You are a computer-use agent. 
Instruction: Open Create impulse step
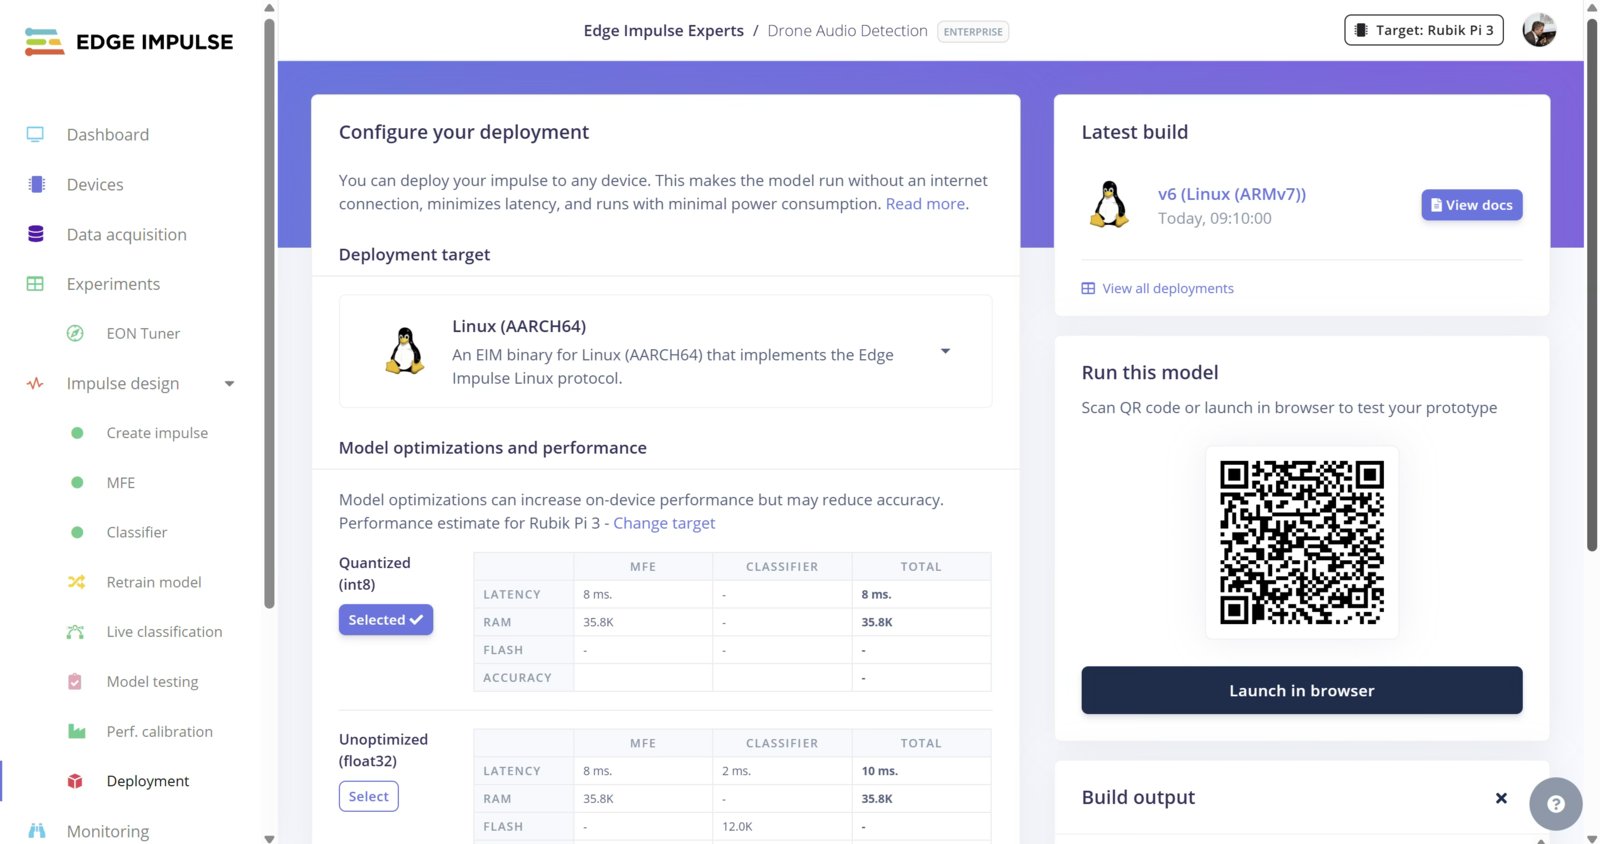(x=157, y=433)
